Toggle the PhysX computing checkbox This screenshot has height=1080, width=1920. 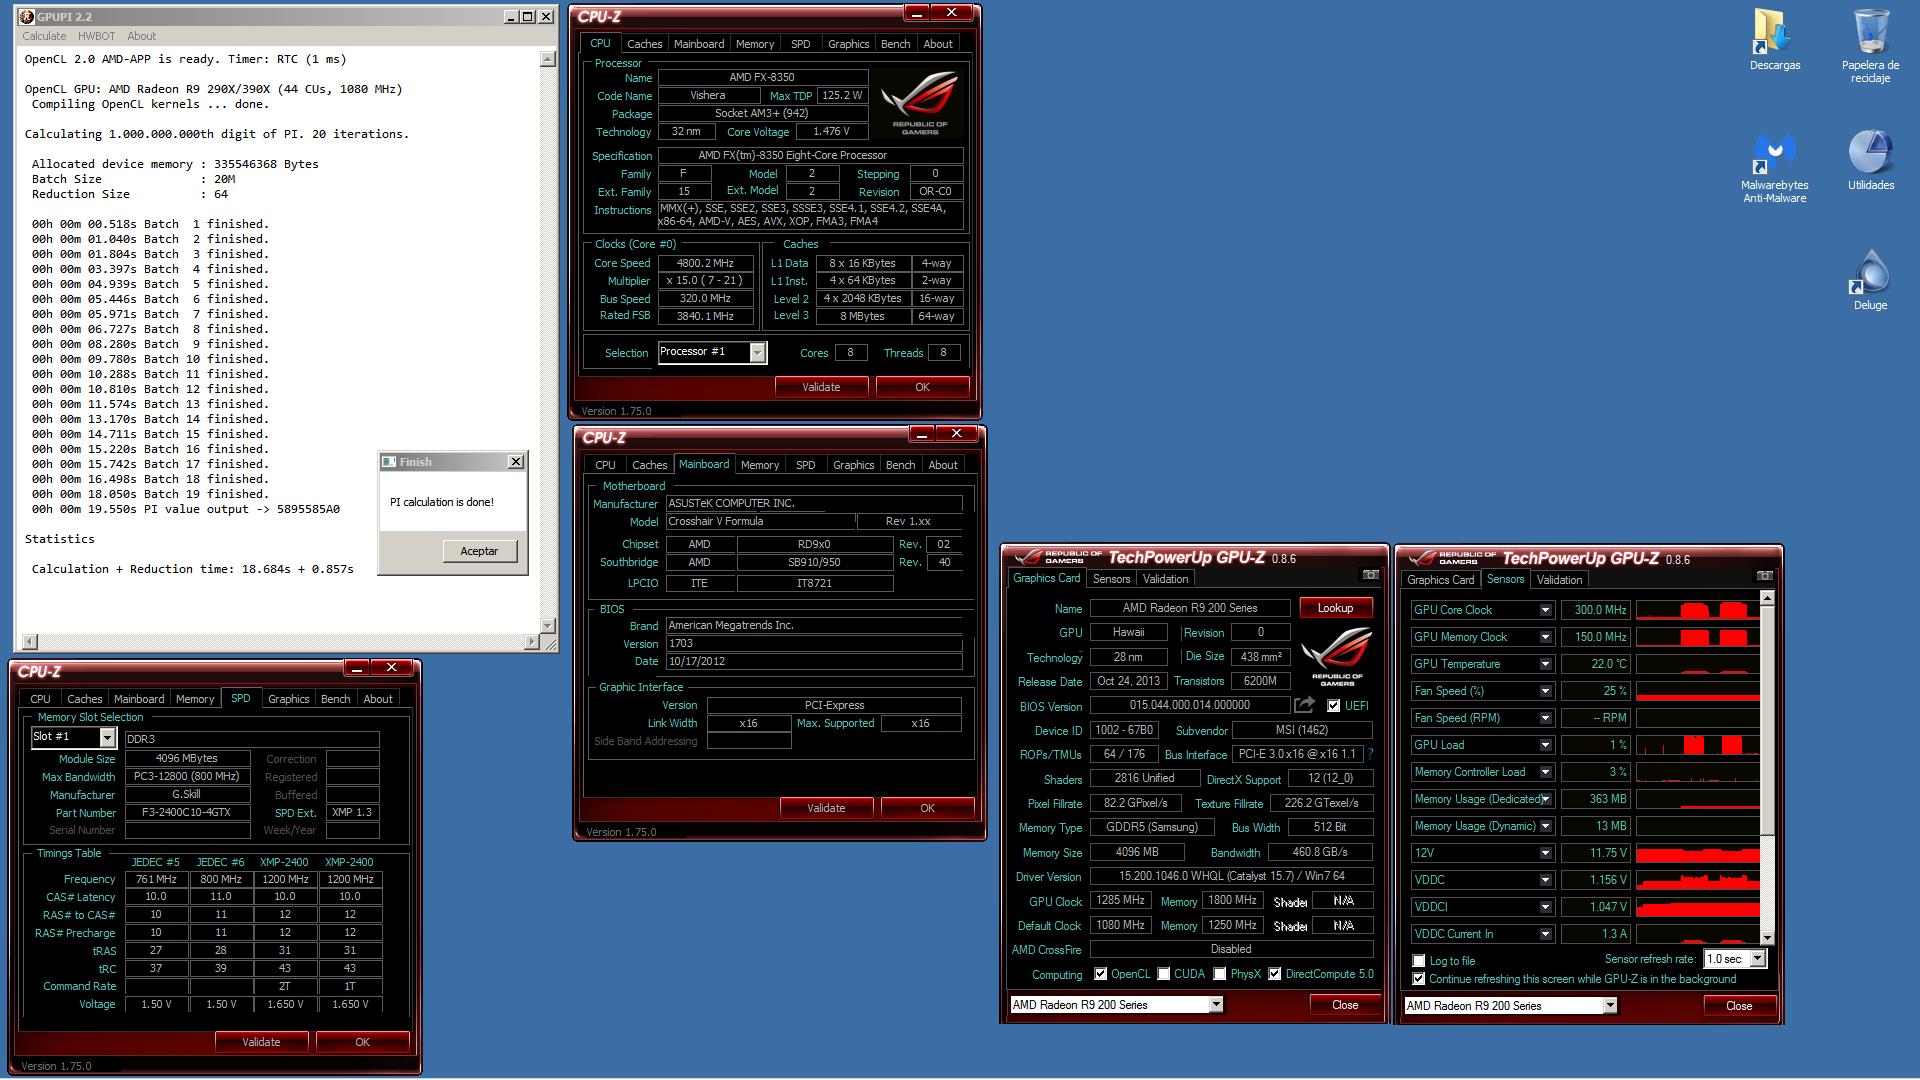pyautogui.click(x=1219, y=974)
